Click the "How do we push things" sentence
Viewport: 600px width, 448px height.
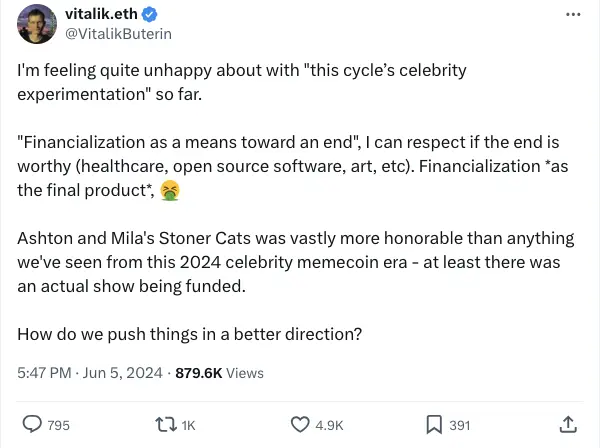tap(189, 333)
